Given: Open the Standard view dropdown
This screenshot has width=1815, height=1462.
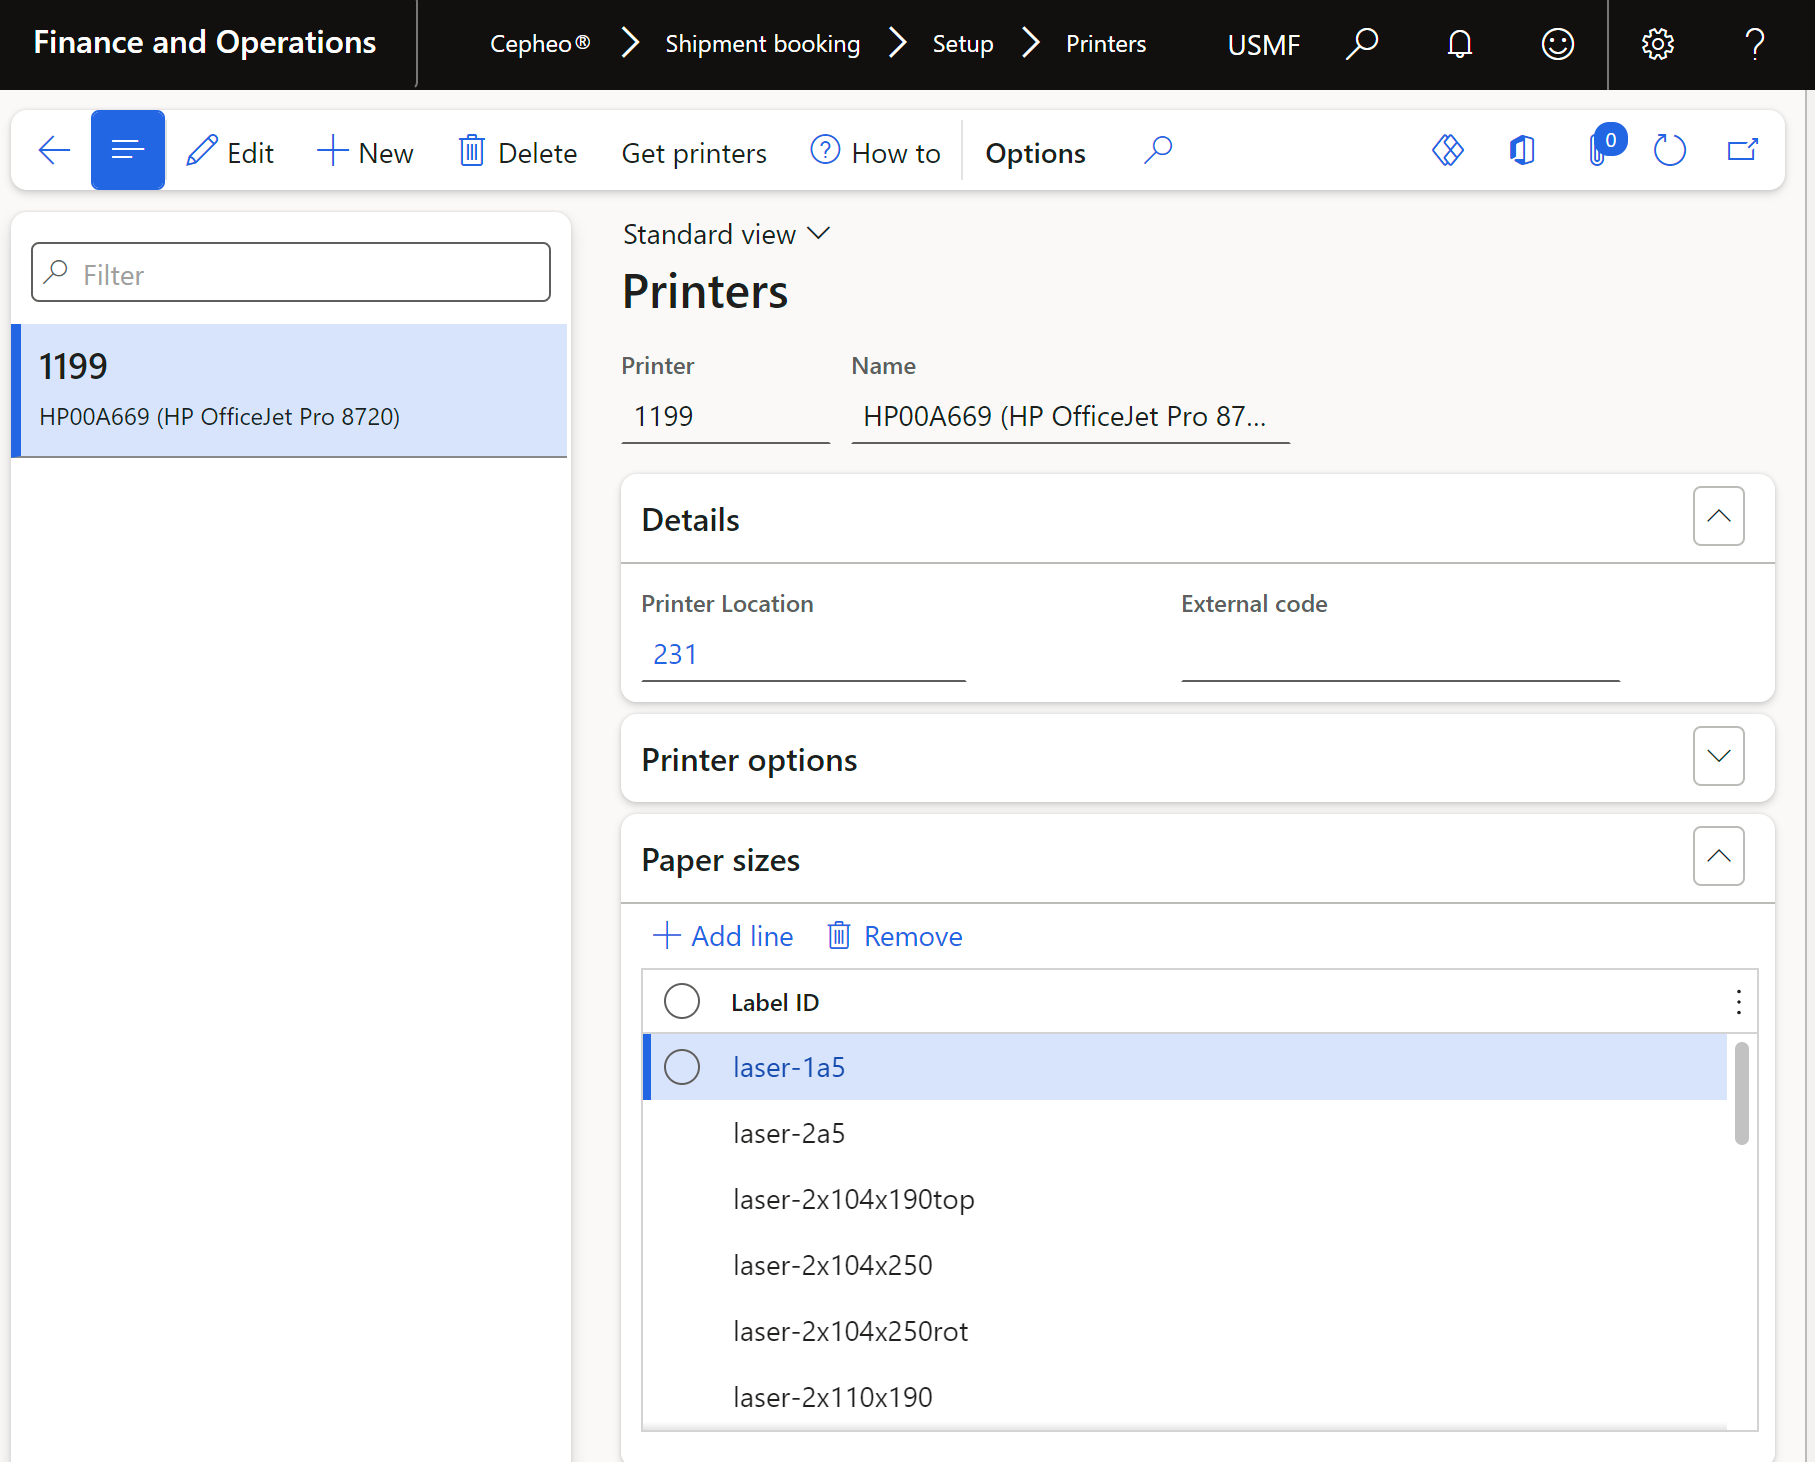Looking at the screenshot, I should 726,234.
